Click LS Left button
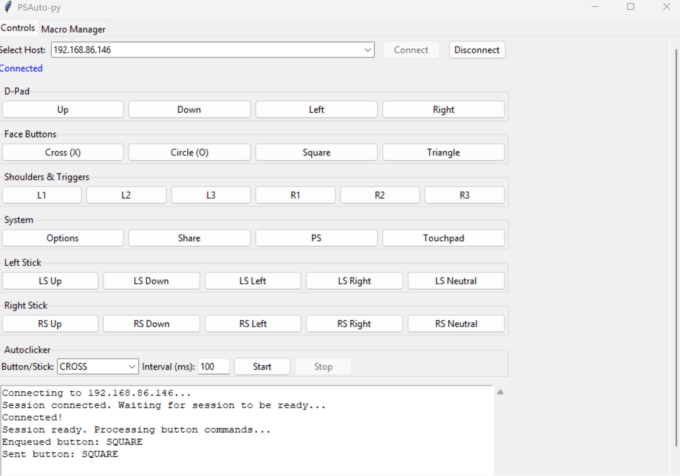The height and width of the screenshot is (476, 680). point(253,281)
